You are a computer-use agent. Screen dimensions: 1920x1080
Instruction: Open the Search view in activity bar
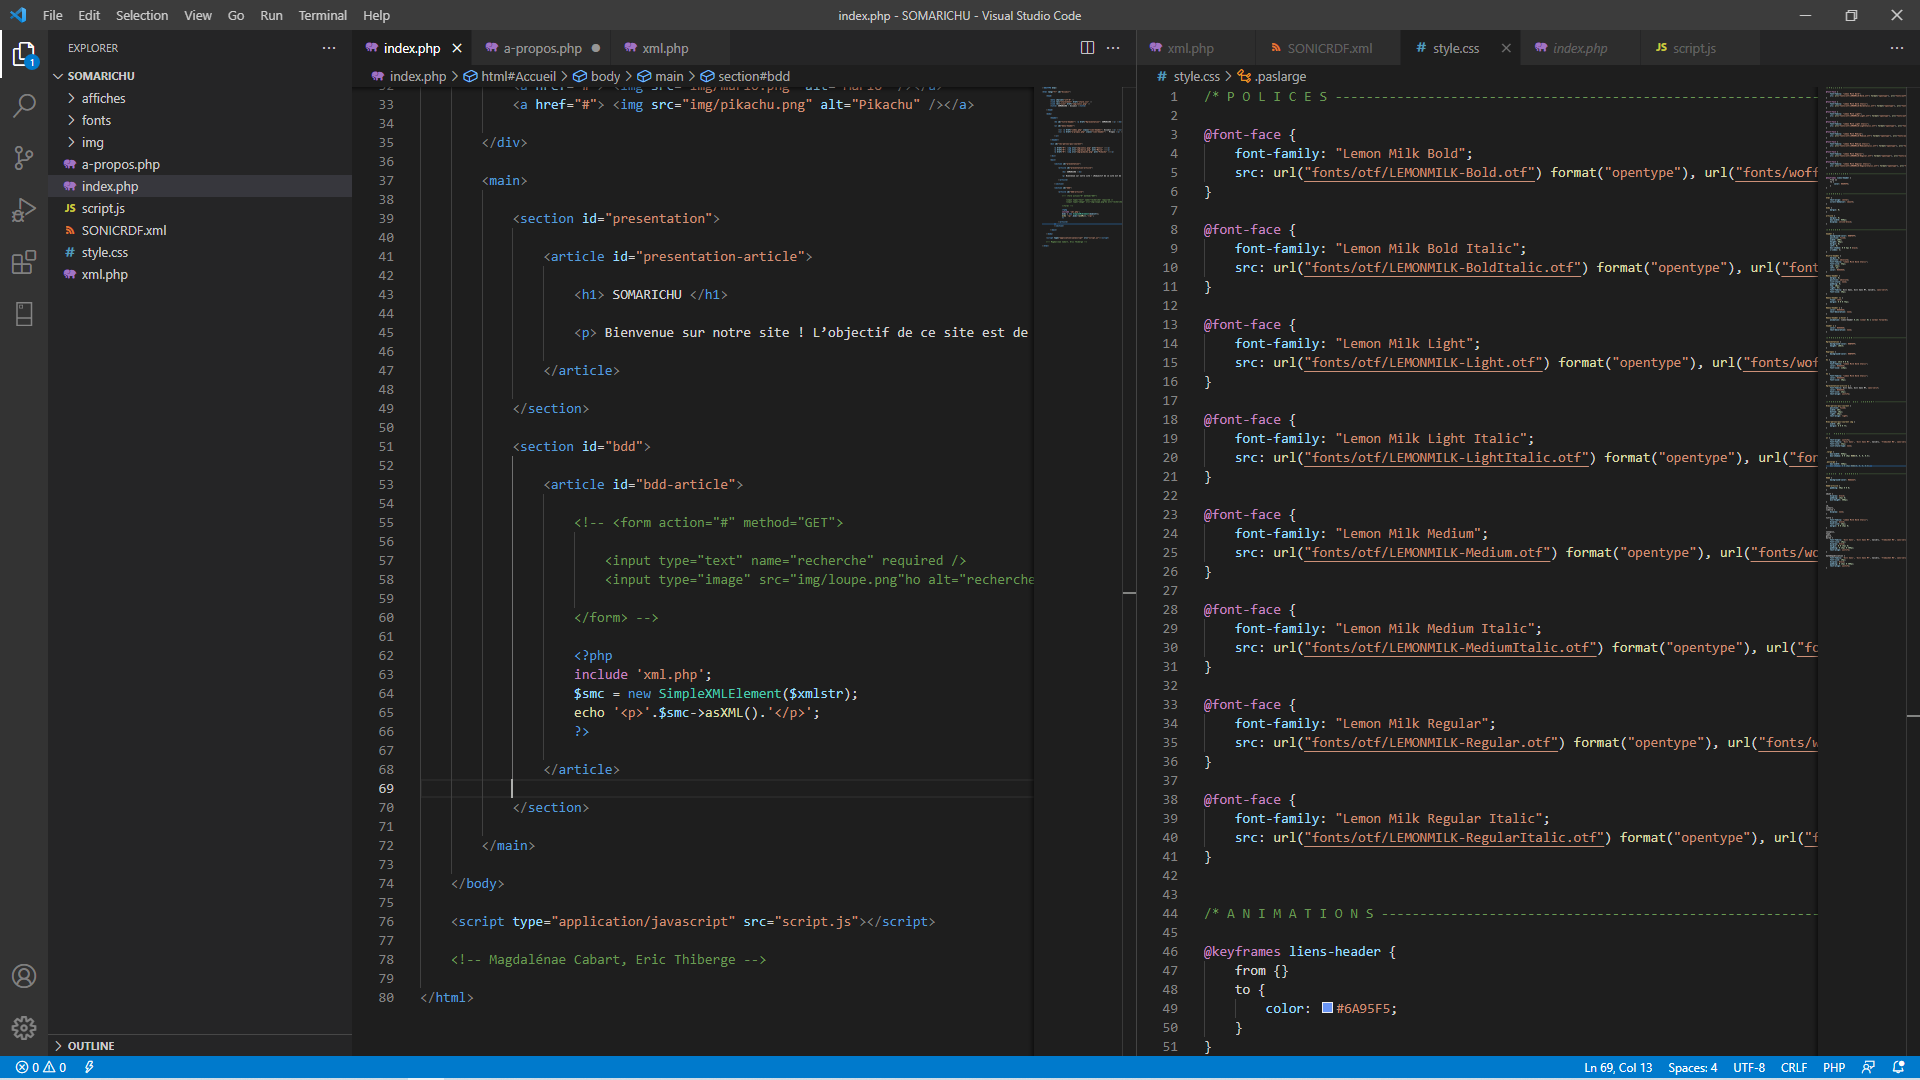pos(24,105)
